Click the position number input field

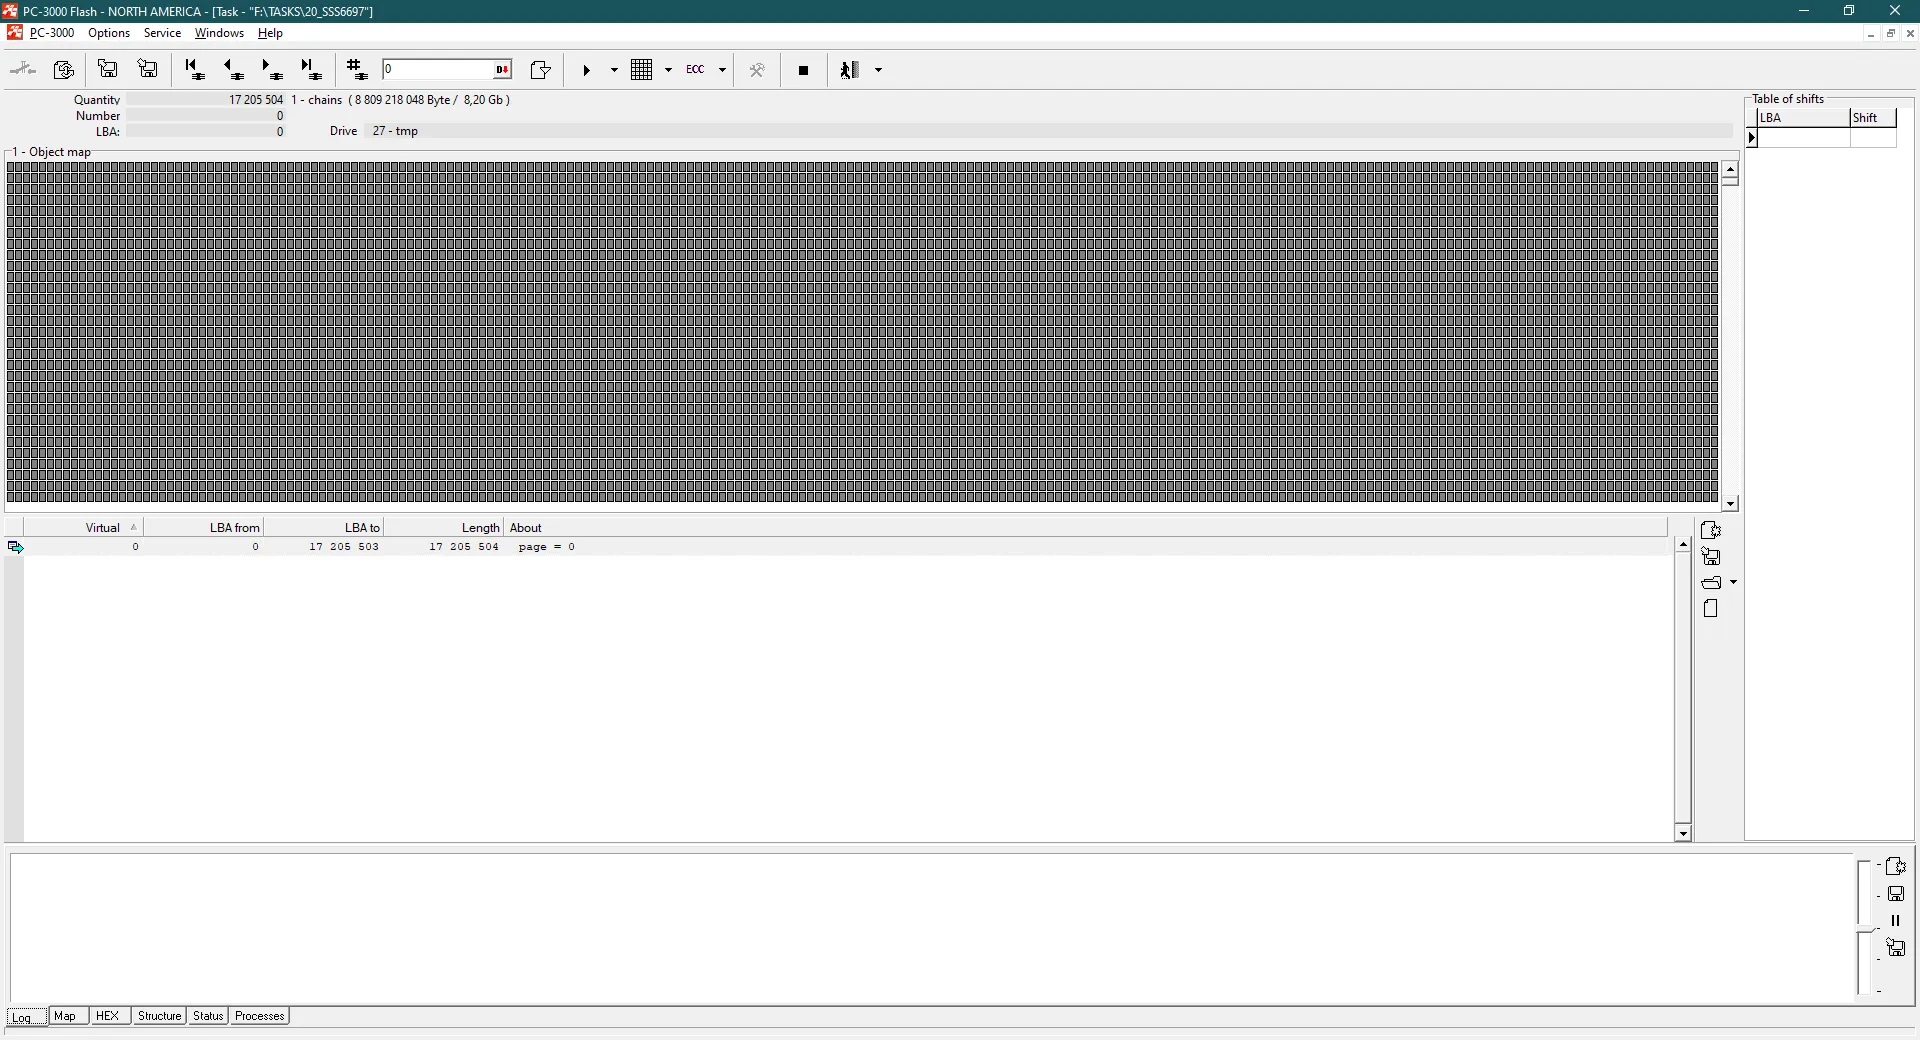click(x=438, y=70)
